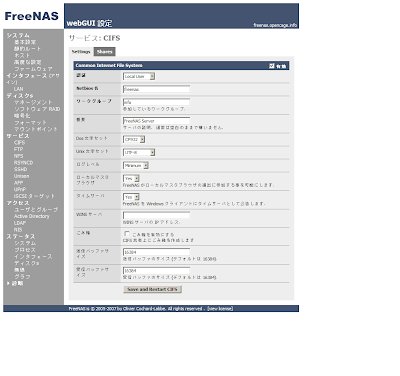Open the Dos charset dropdown showing CP932
Image resolution: width=400 pixels, height=376 pixels.
(x=134, y=139)
